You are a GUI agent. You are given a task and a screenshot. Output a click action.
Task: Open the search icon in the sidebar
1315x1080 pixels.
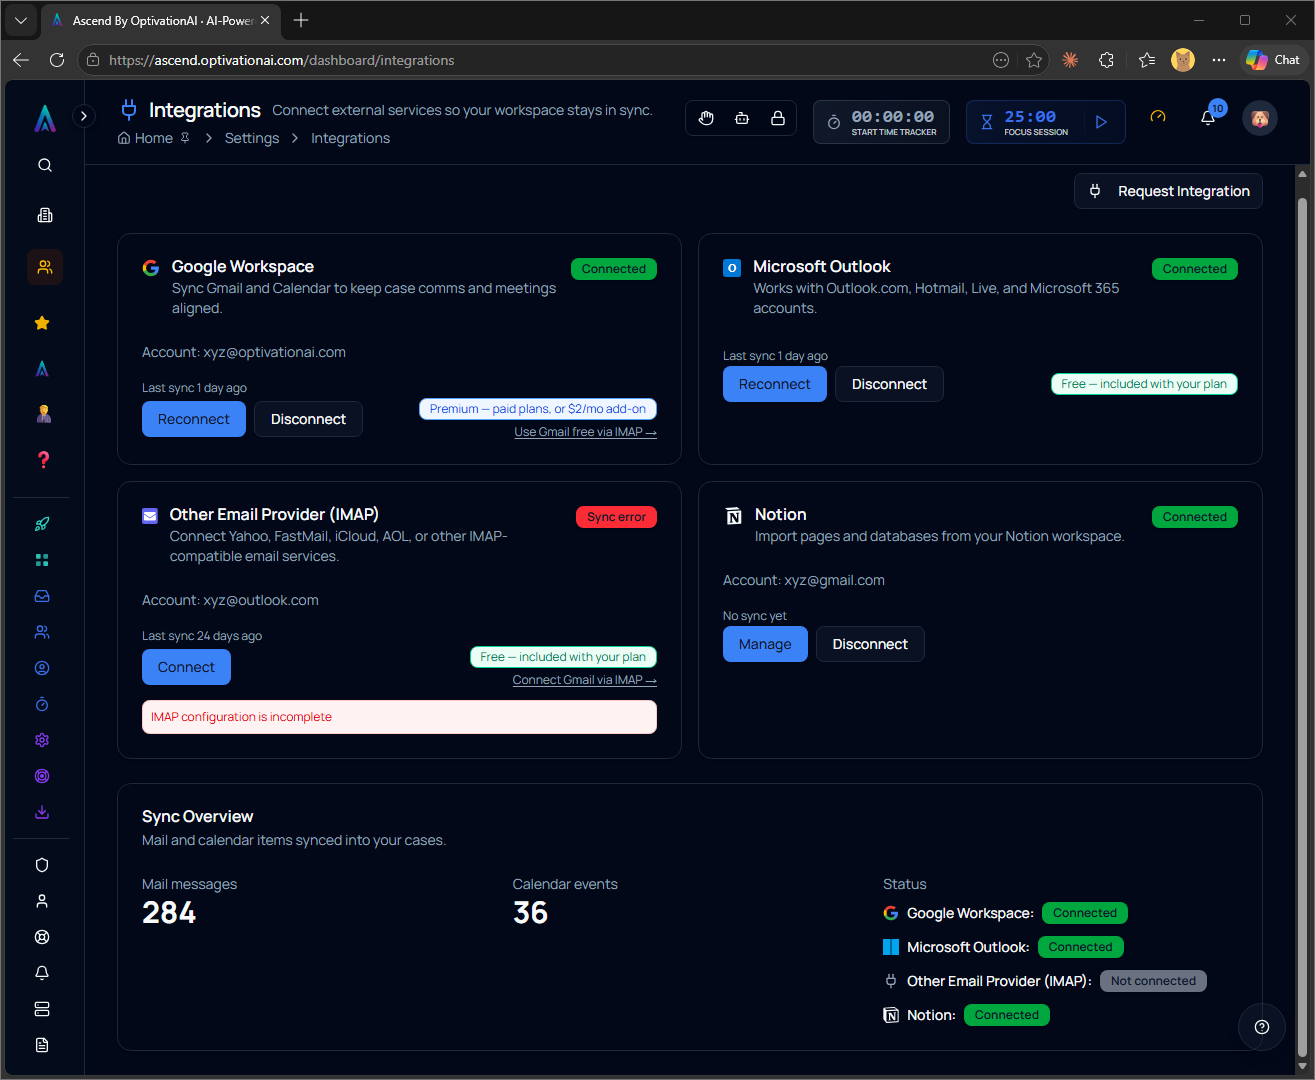click(44, 165)
